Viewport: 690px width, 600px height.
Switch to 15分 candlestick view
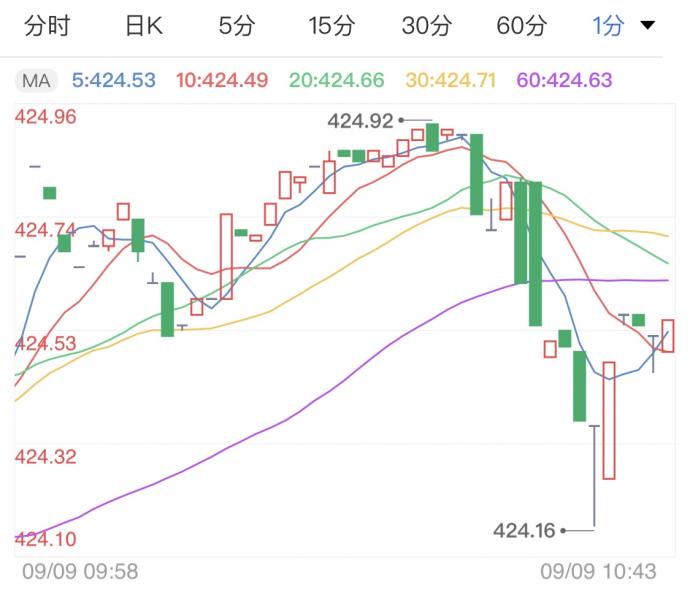331,27
